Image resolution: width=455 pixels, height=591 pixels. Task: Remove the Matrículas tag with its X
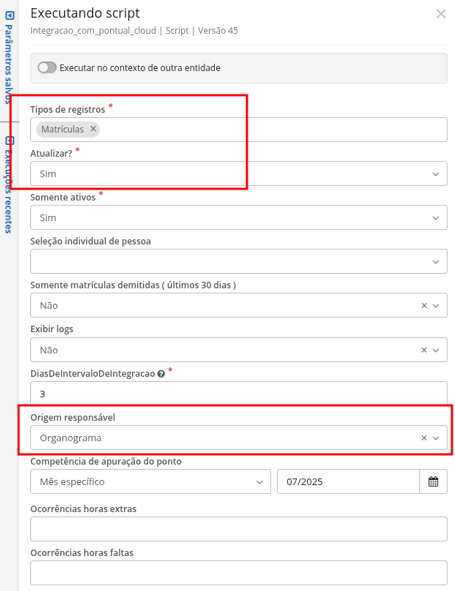pos(93,129)
